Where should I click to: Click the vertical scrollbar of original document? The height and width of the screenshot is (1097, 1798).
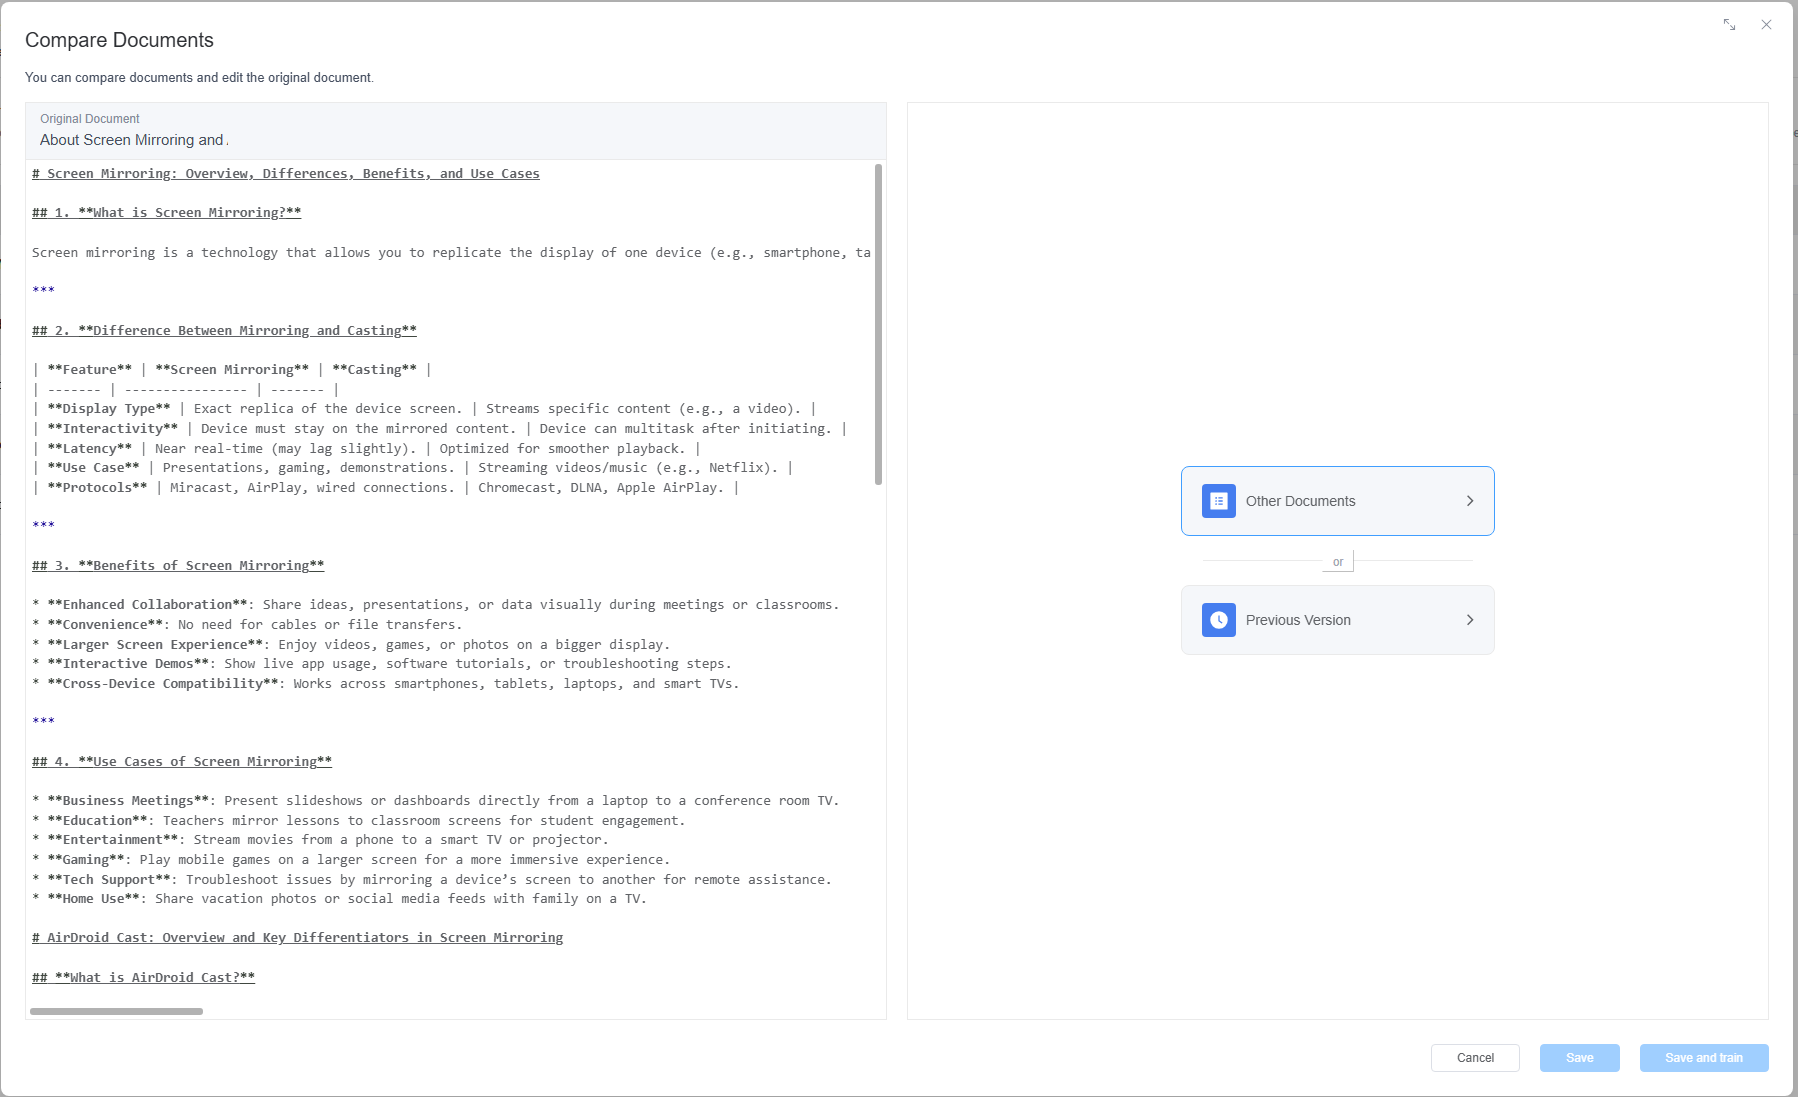[878, 324]
